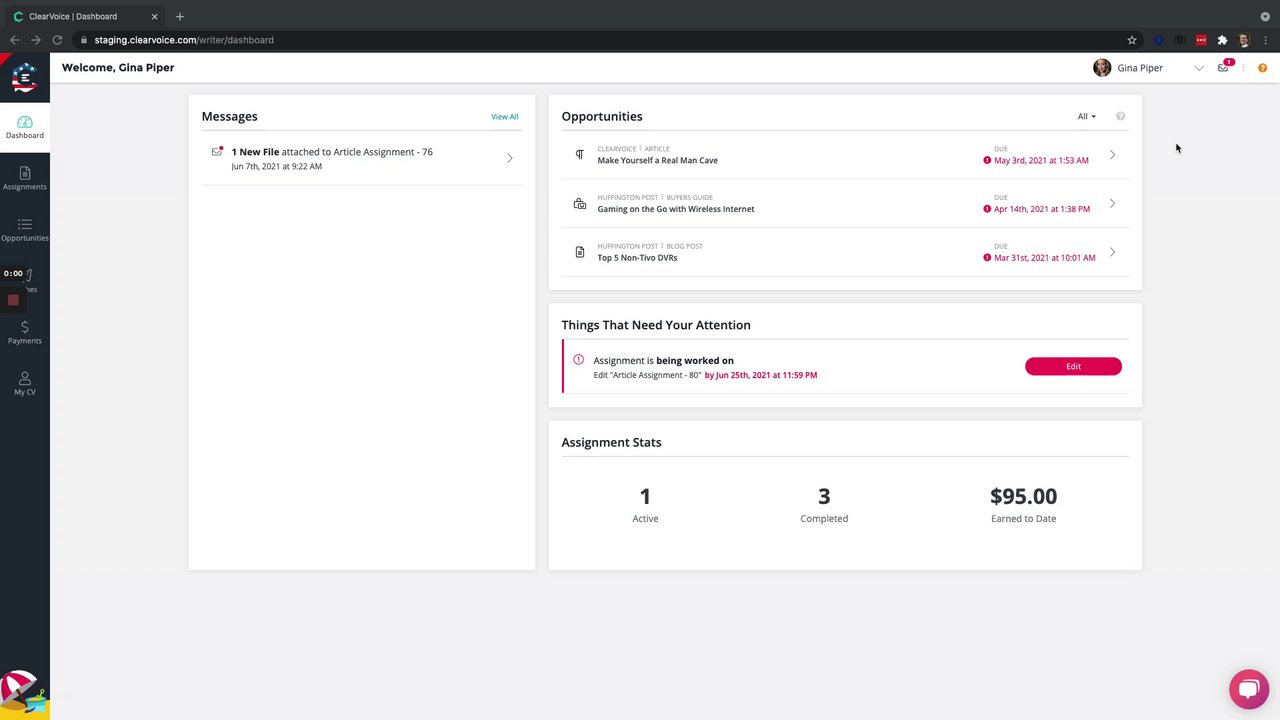This screenshot has width=1280, height=720.
Task: Click the envelope icon on New File message
Action: click(x=217, y=152)
